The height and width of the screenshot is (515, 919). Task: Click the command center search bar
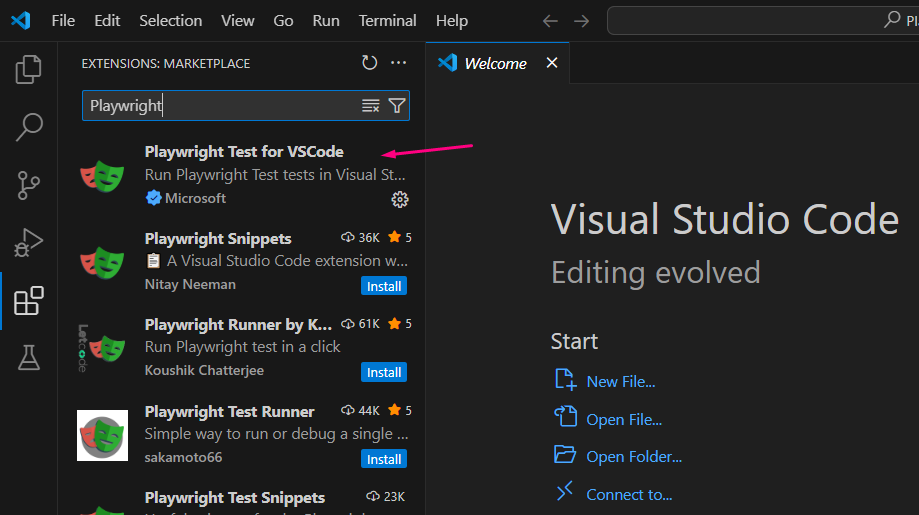coord(763,21)
